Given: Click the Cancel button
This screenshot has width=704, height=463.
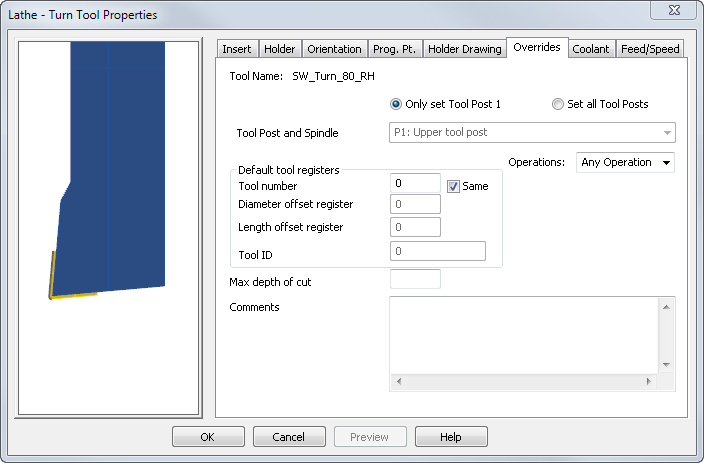Looking at the screenshot, I should click(289, 437).
